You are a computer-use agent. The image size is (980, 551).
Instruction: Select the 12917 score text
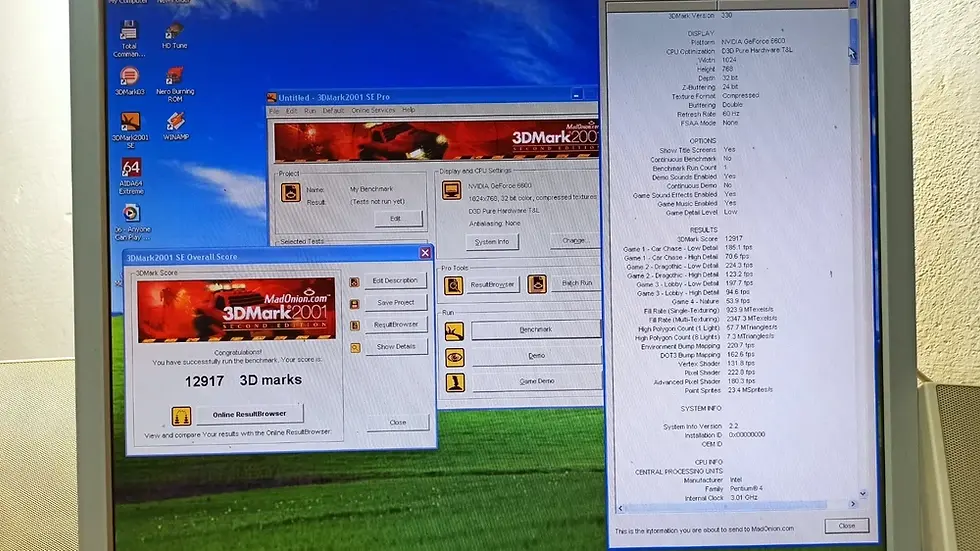pos(204,381)
